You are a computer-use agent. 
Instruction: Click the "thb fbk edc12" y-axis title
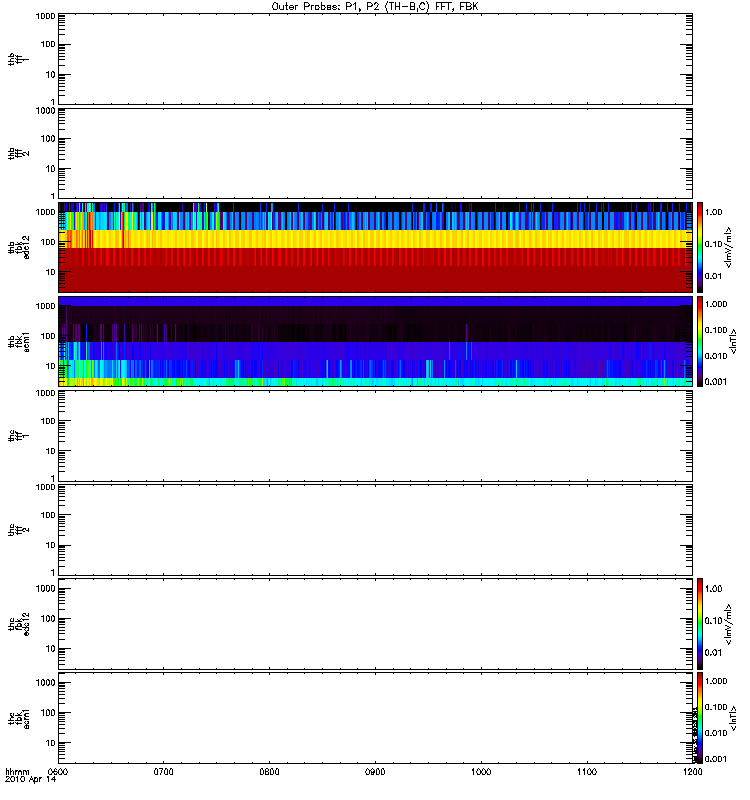tap(19, 247)
